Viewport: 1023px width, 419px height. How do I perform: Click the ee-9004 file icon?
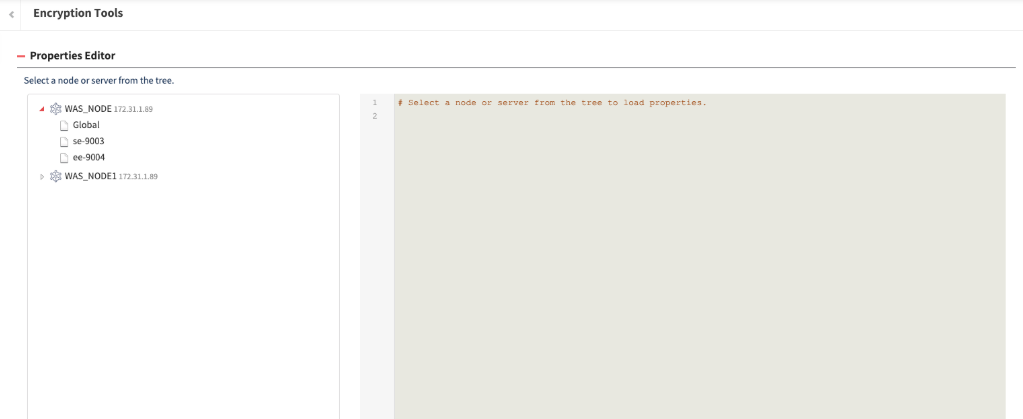click(64, 158)
